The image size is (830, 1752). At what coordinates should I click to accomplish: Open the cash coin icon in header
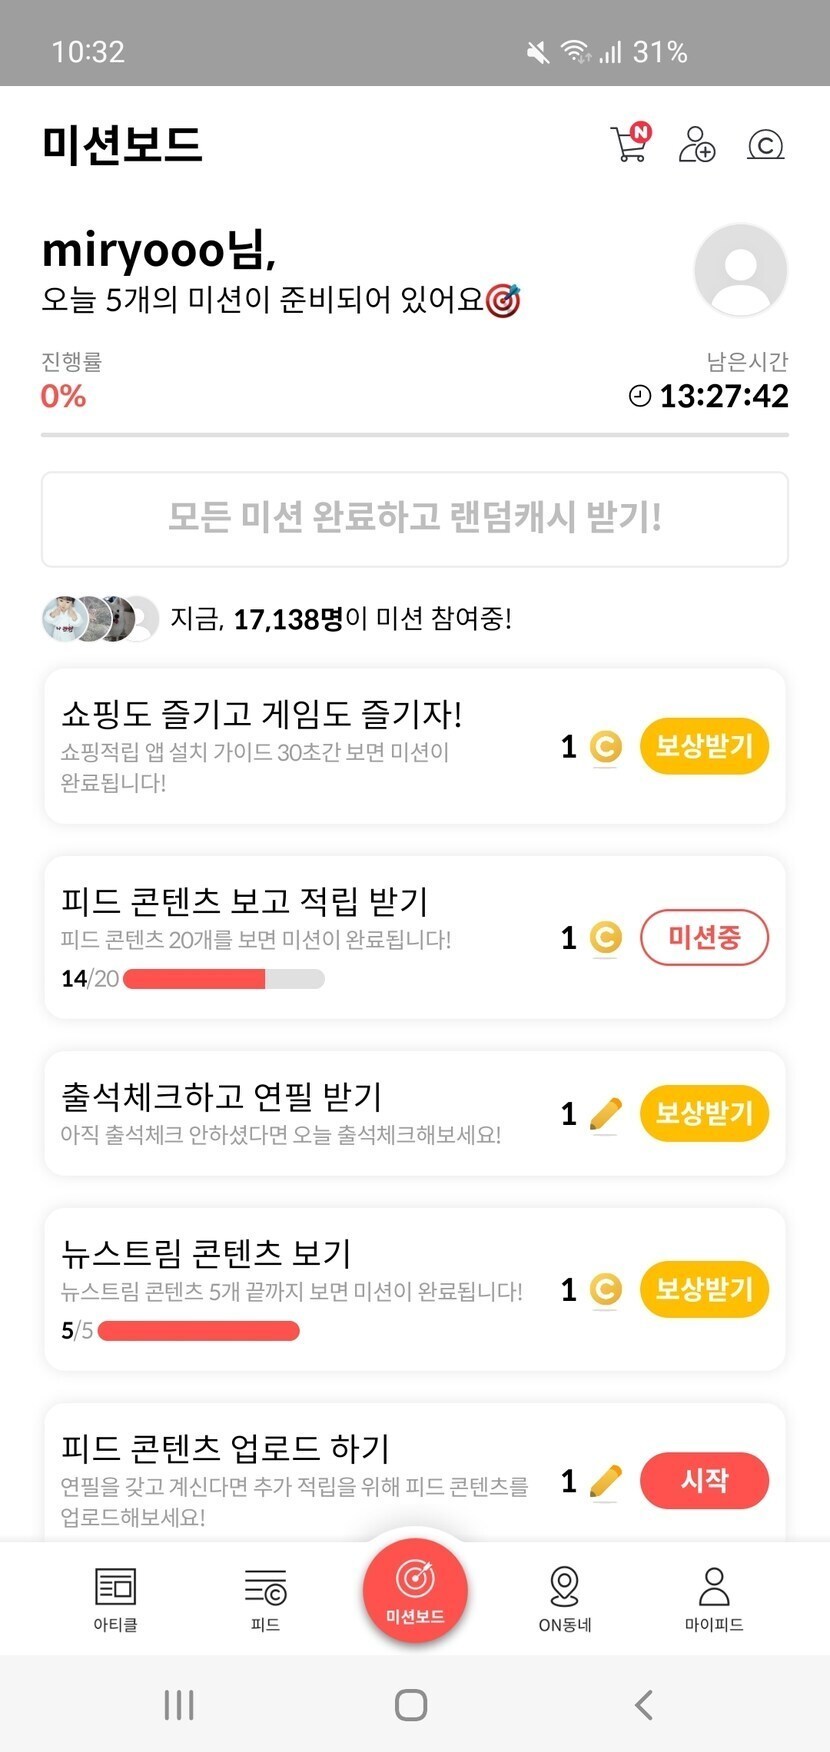click(765, 146)
